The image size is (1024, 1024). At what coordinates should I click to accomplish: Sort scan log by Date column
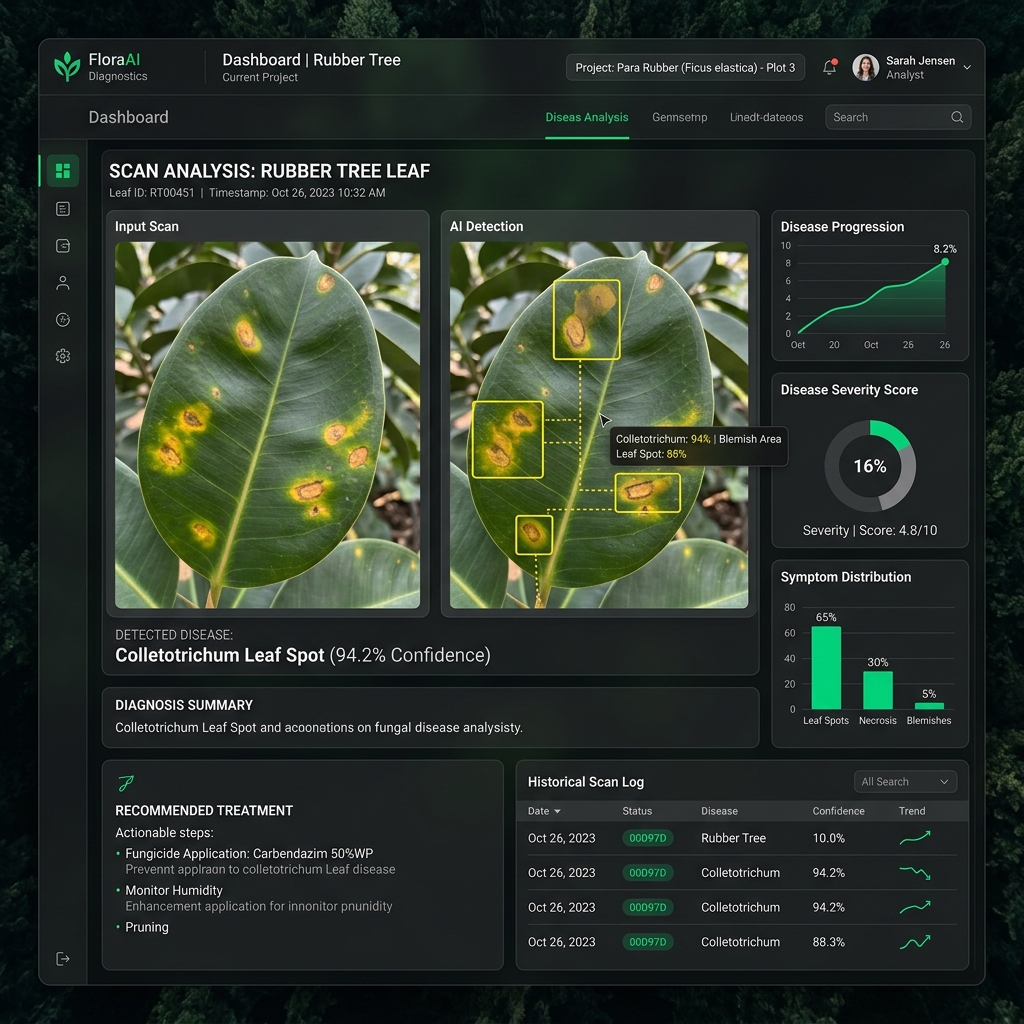(544, 811)
